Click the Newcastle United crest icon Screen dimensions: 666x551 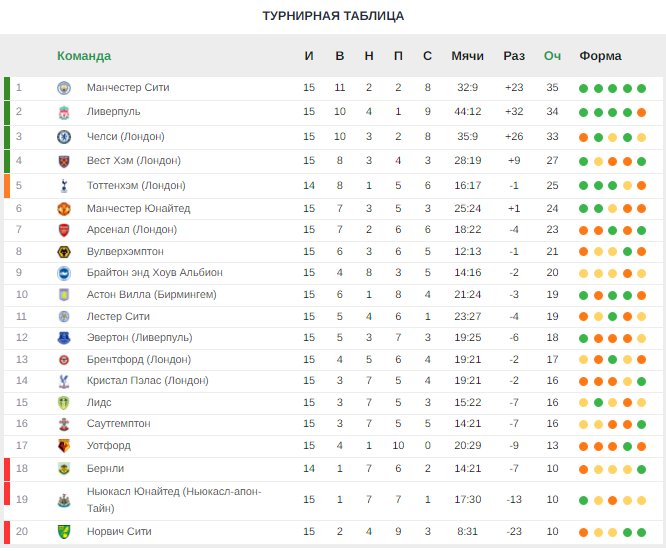point(64,501)
